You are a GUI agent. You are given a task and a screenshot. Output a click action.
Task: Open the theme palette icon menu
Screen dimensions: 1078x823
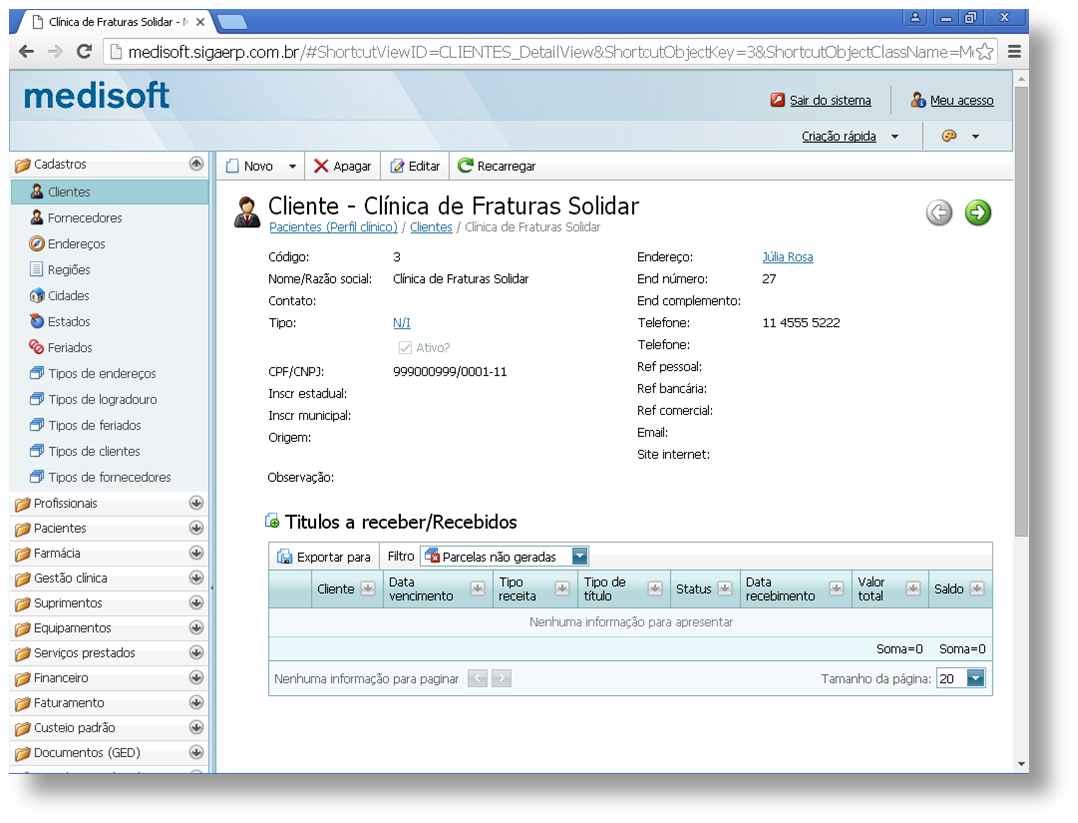[x=960, y=136]
